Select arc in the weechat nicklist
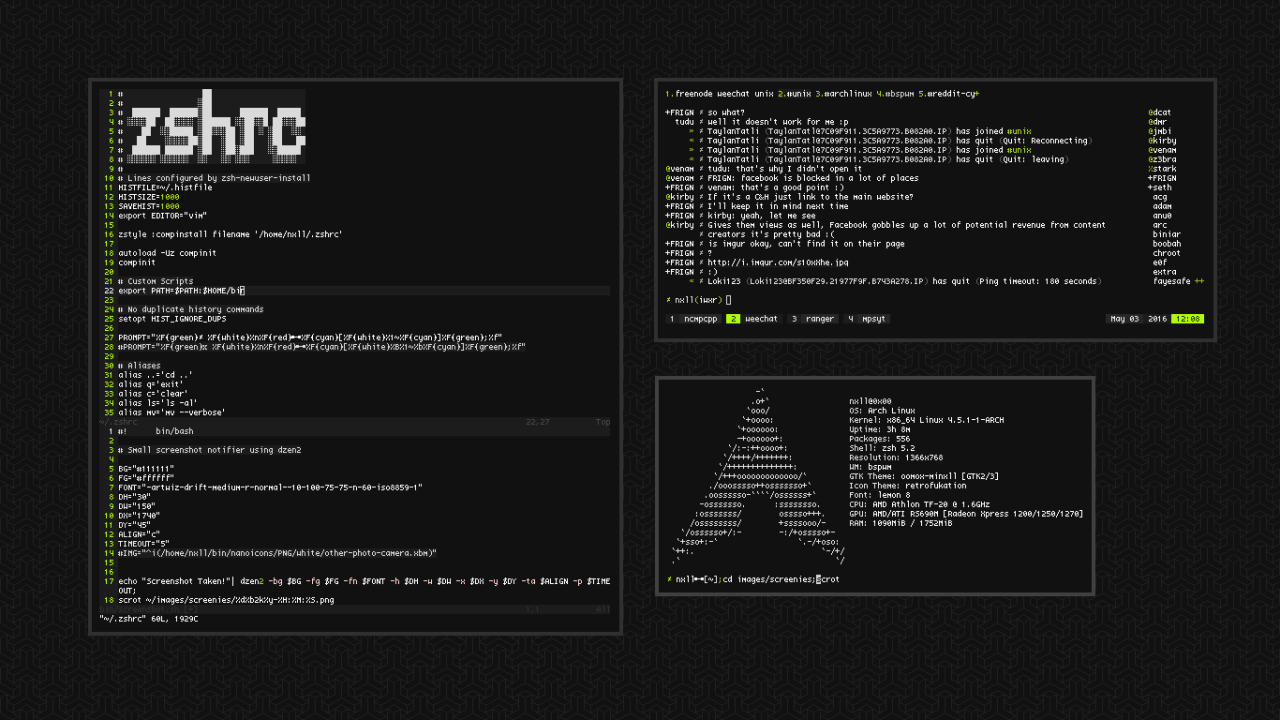This screenshot has width=1280, height=720. (1160, 225)
